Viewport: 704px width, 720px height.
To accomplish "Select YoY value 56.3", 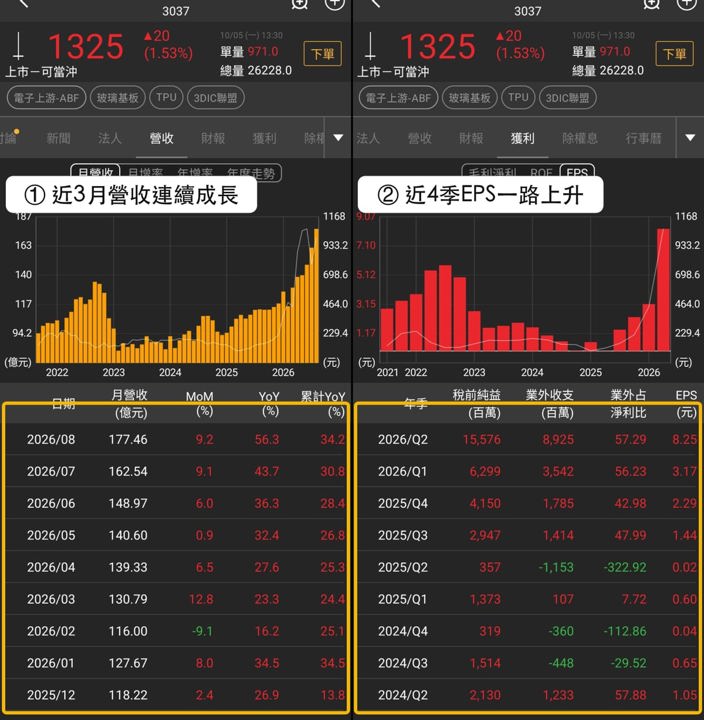I will 267,439.
